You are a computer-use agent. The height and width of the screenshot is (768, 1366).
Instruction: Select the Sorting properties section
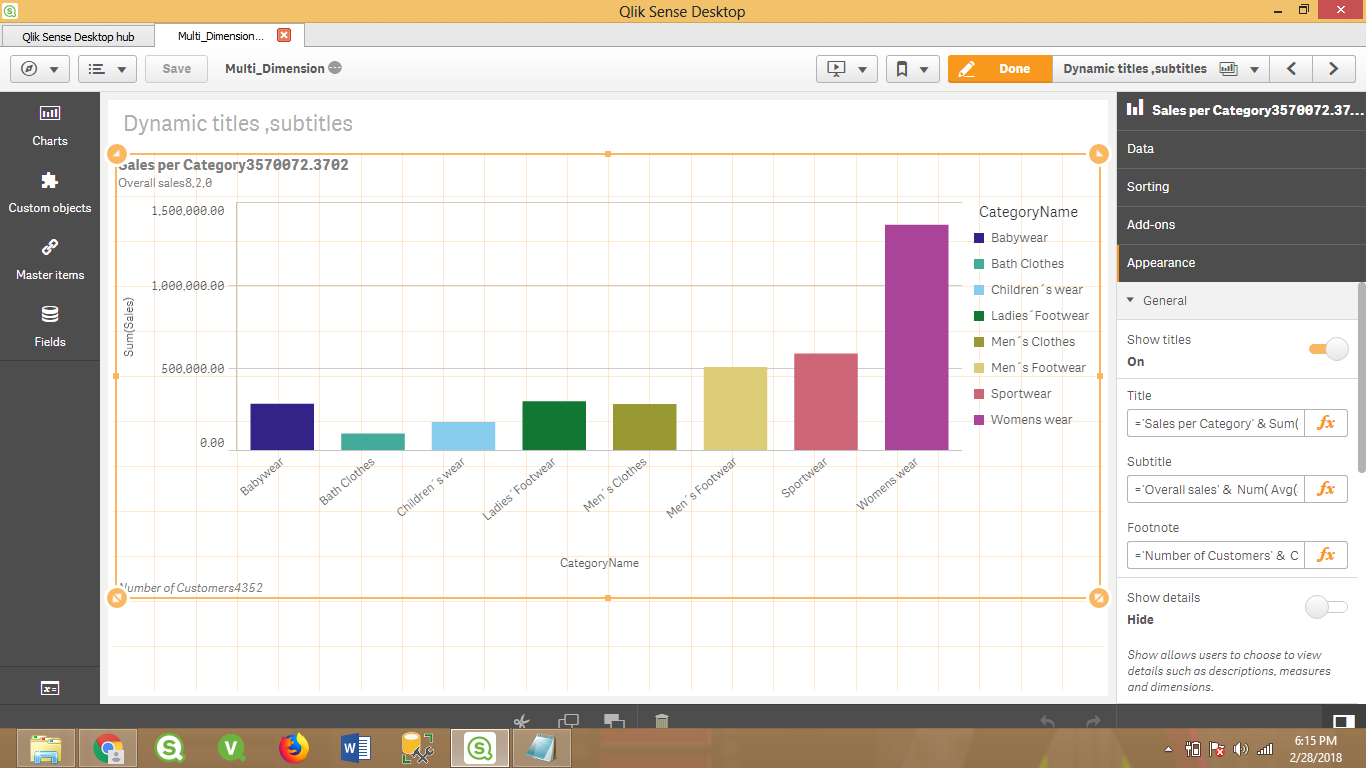[x=1148, y=186]
